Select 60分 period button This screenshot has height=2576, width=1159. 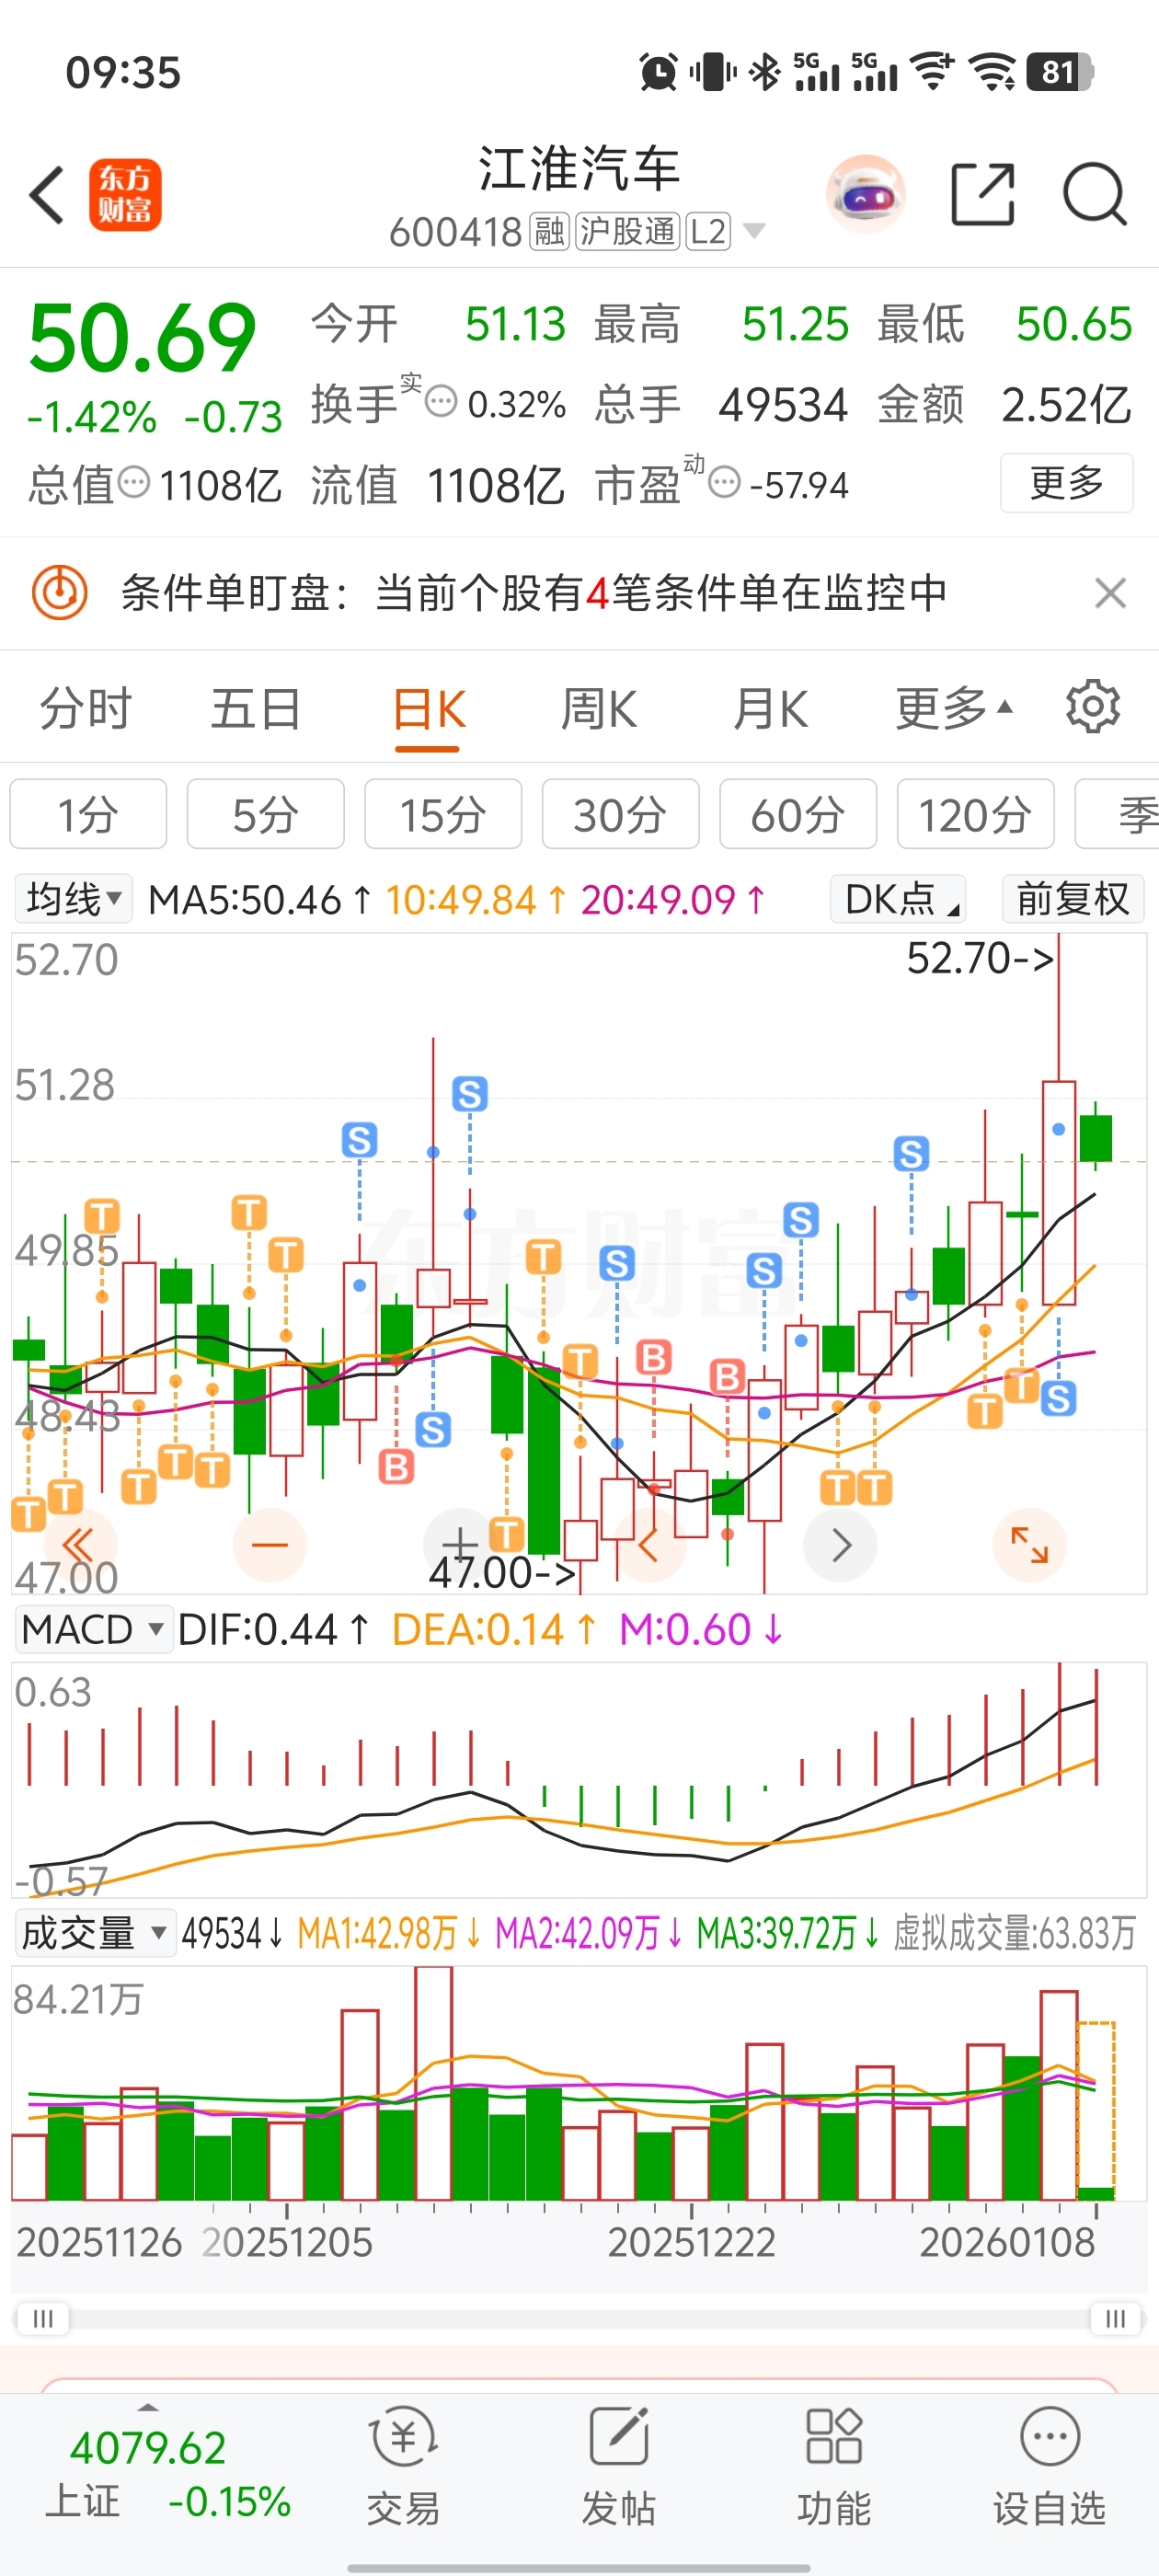coord(798,814)
